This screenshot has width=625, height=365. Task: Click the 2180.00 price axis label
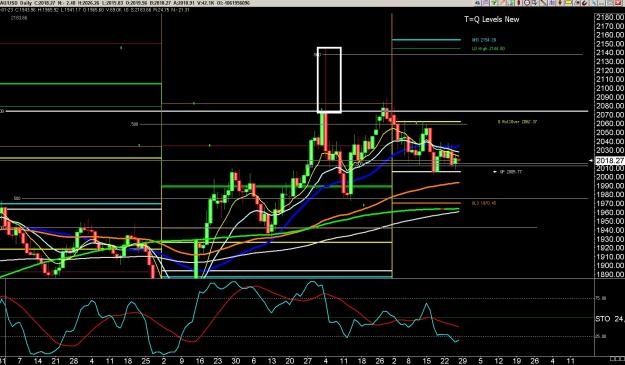pyautogui.click(x=610, y=17)
